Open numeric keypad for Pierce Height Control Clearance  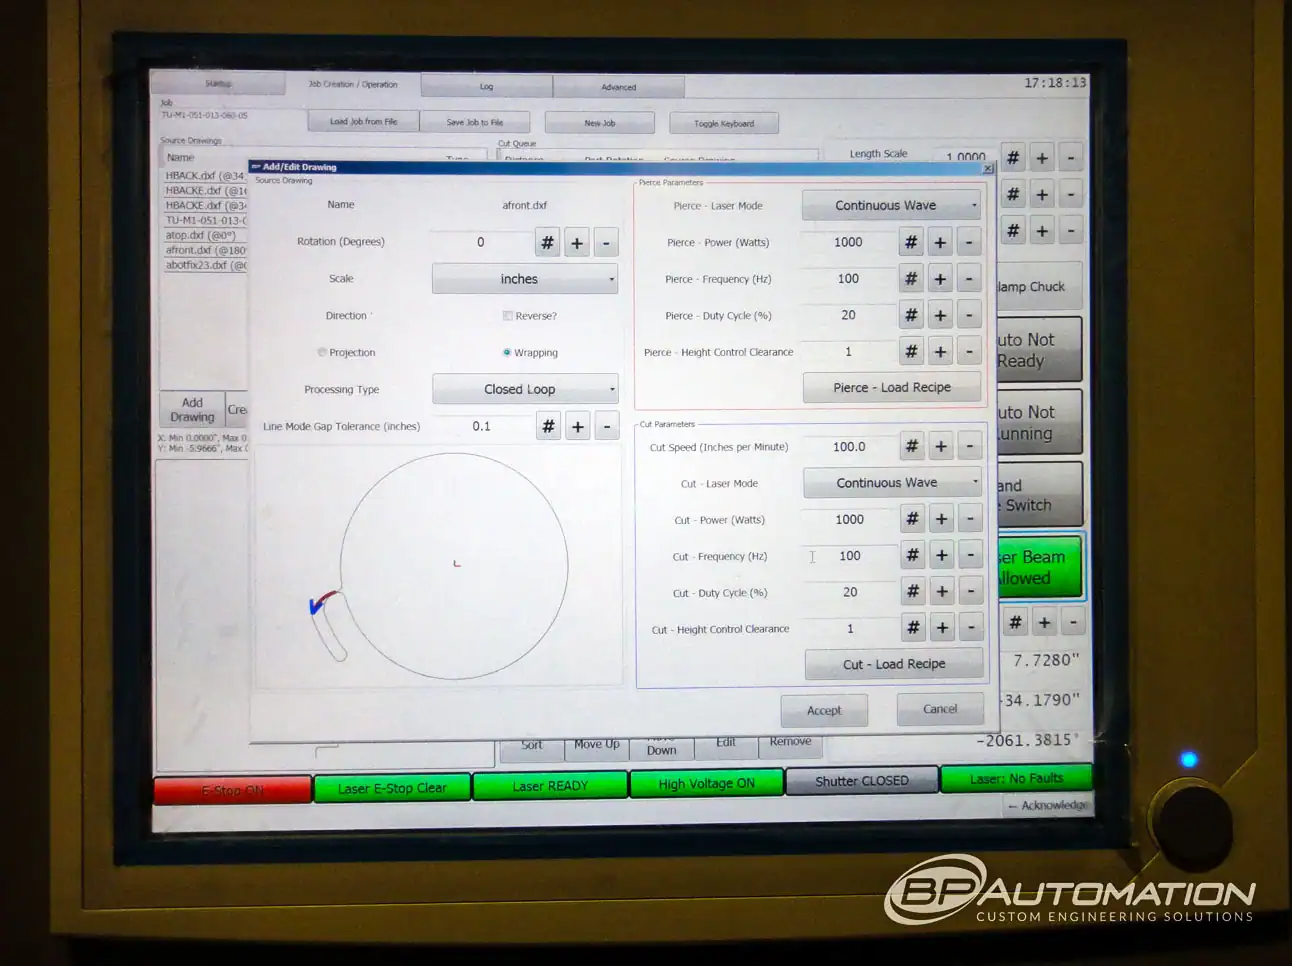910,351
